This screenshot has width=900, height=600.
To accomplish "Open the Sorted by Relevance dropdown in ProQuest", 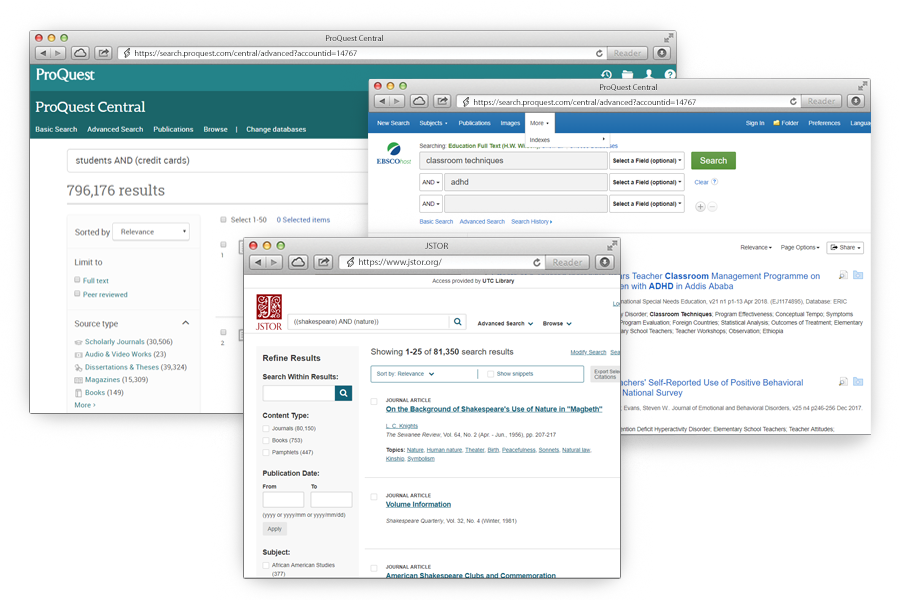I will [151, 231].
